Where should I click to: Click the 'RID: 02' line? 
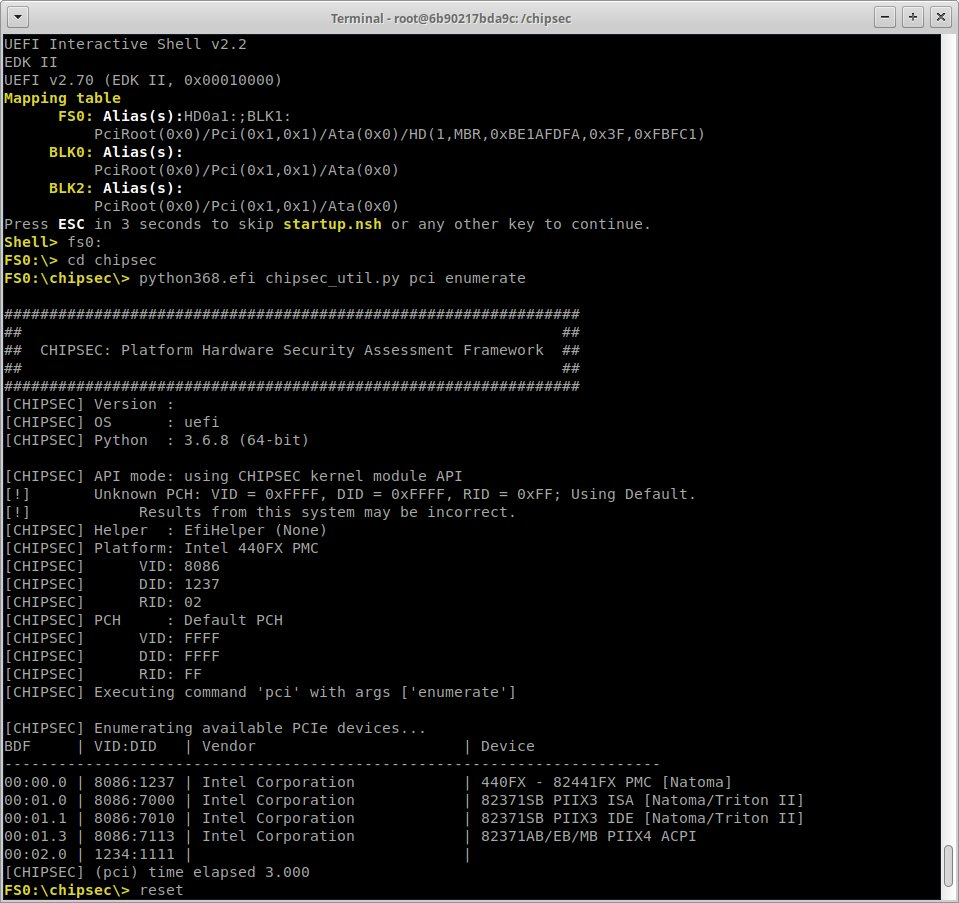coord(103,603)
